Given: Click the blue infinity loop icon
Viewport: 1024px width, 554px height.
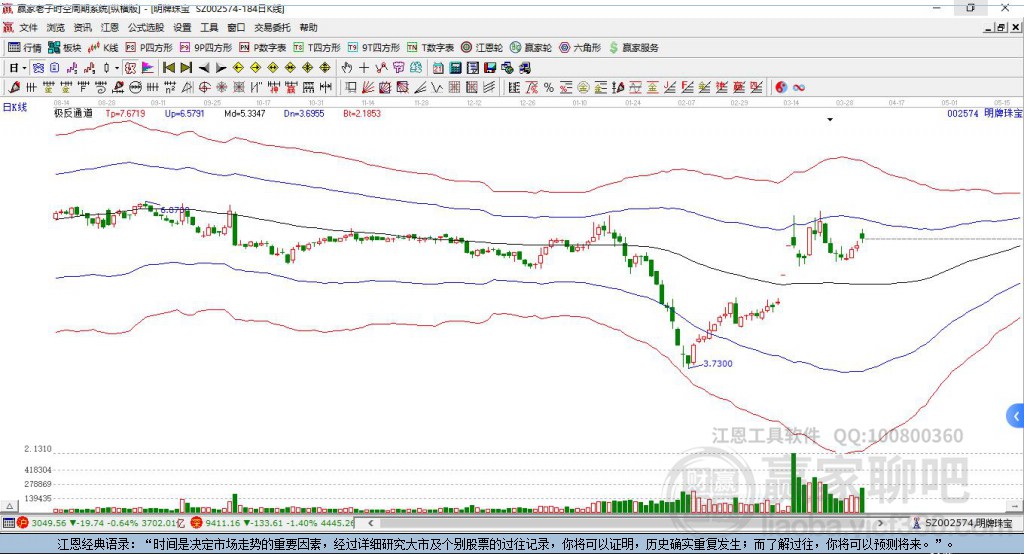Looking at the screenshot, I should pyautogui.click(x=798, y=88).
